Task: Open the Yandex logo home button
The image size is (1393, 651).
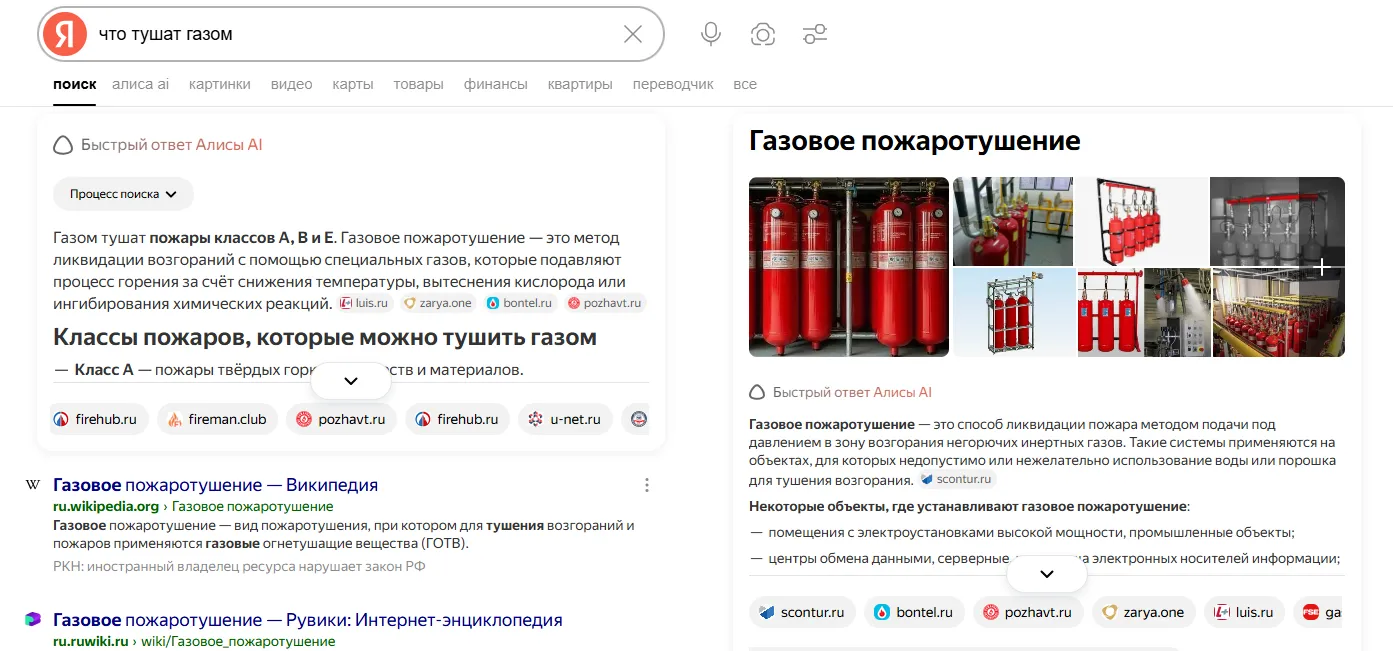Action: click(x=64, y=34)
